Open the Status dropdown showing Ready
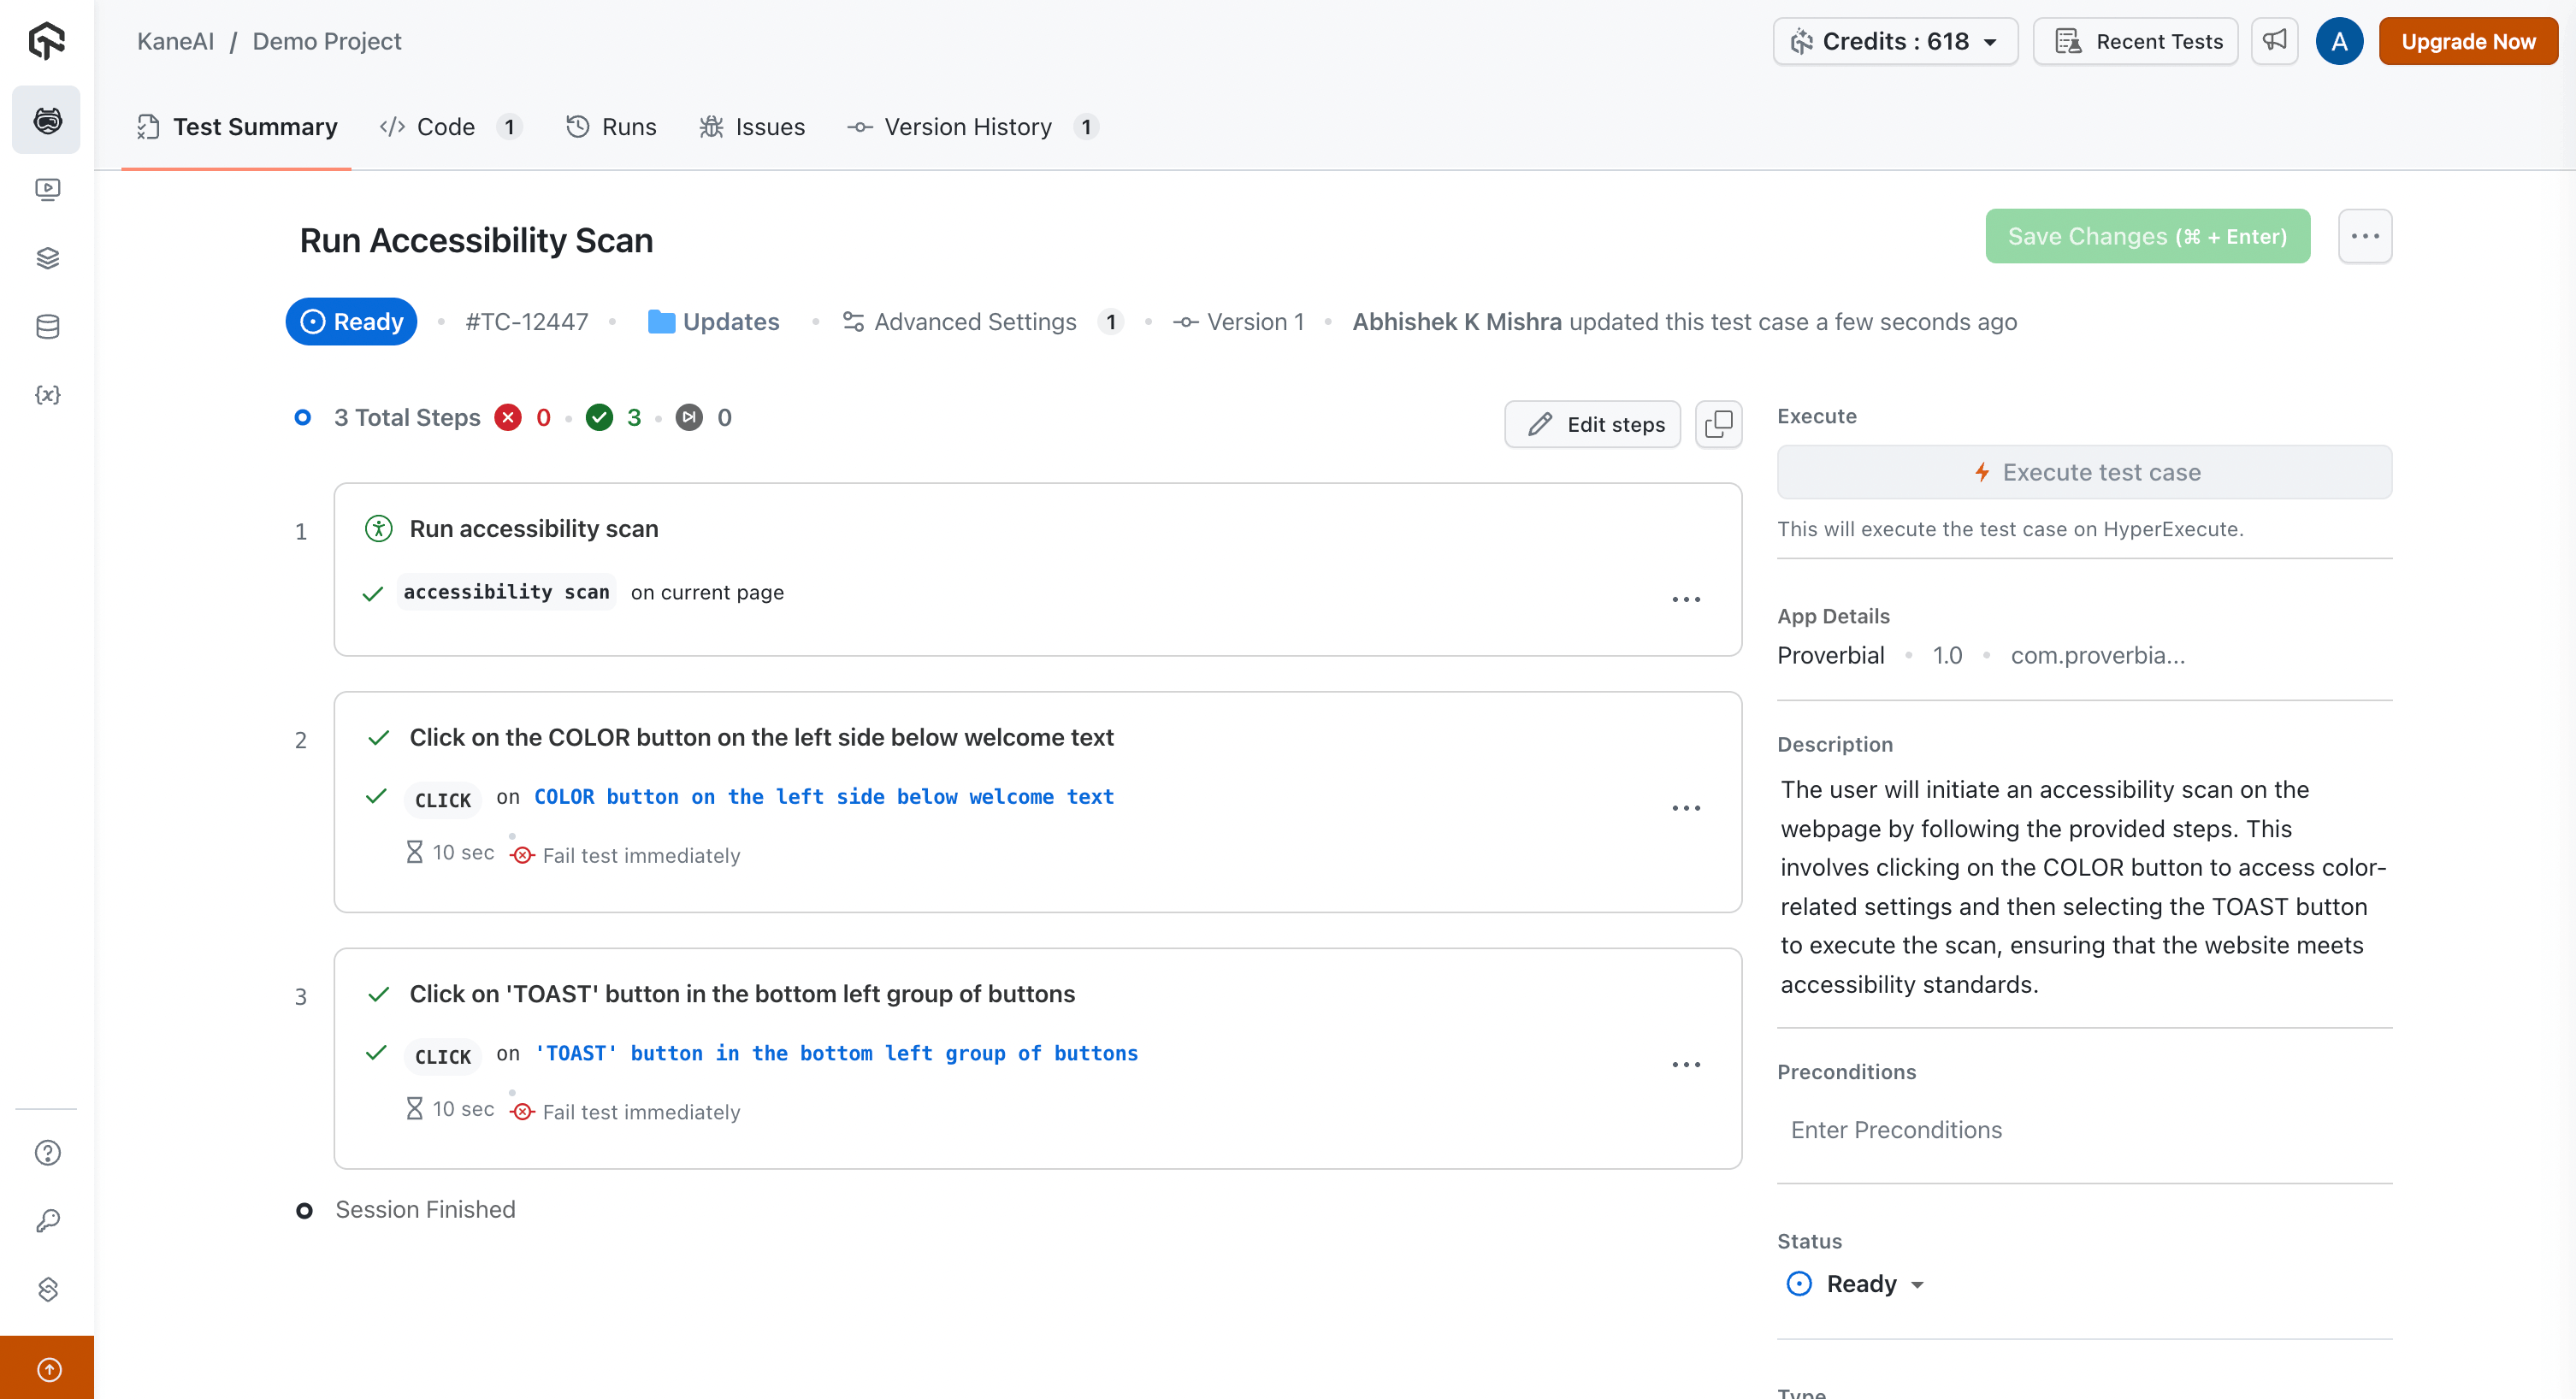The width and height of the screenshot is (2576, 1399). [1856, 1283]
